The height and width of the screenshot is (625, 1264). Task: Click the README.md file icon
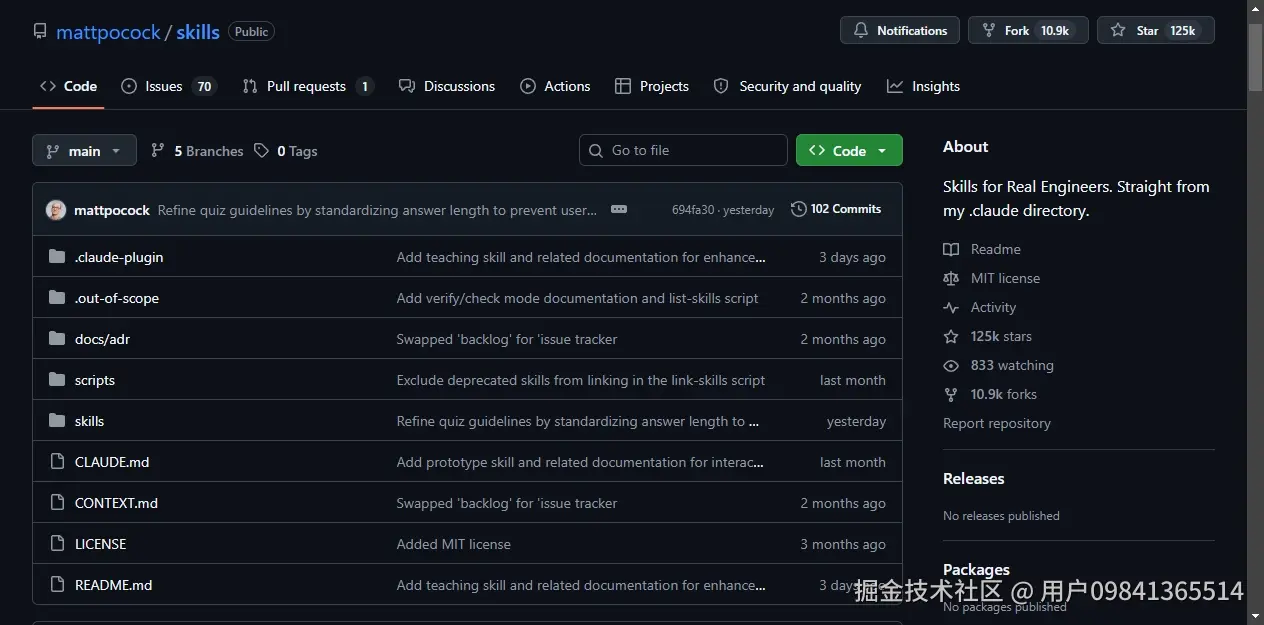[x=57, y=585]
